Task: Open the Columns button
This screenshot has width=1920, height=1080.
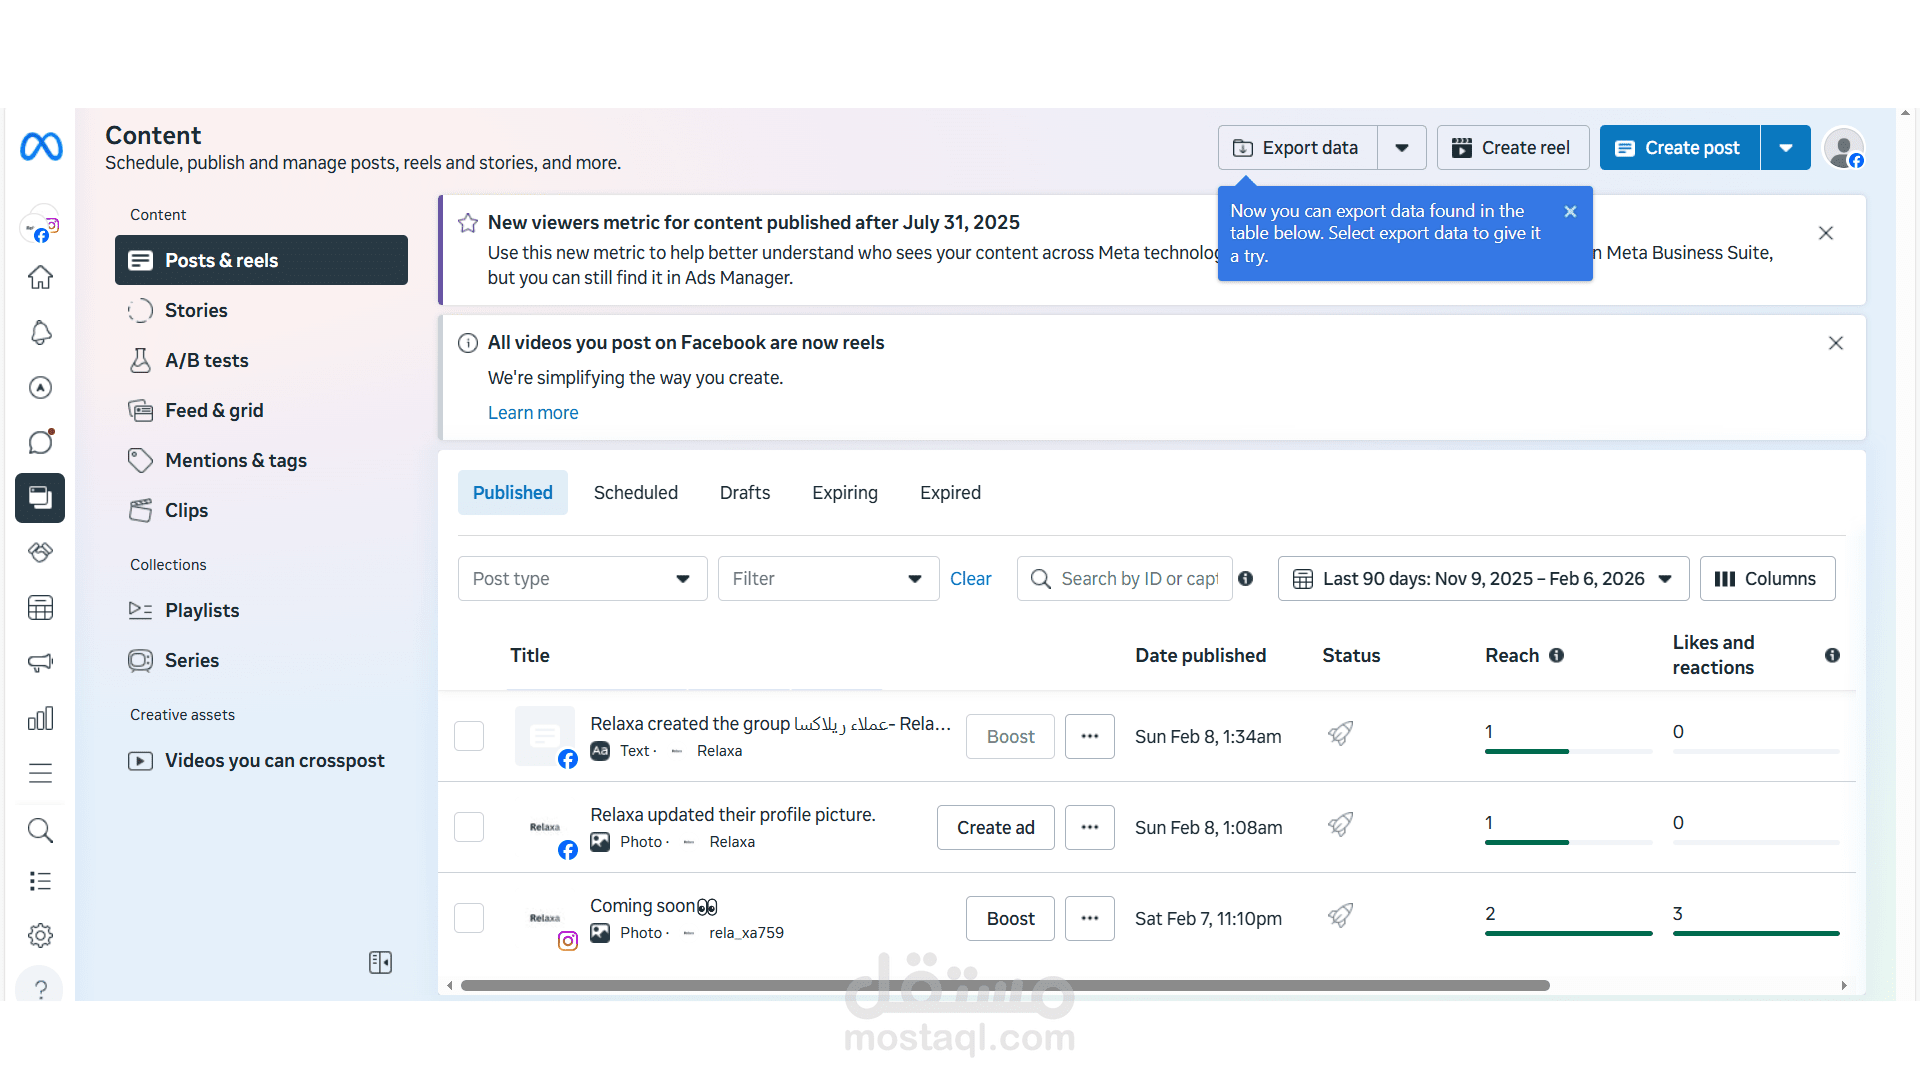Action: coord(1767,578)
